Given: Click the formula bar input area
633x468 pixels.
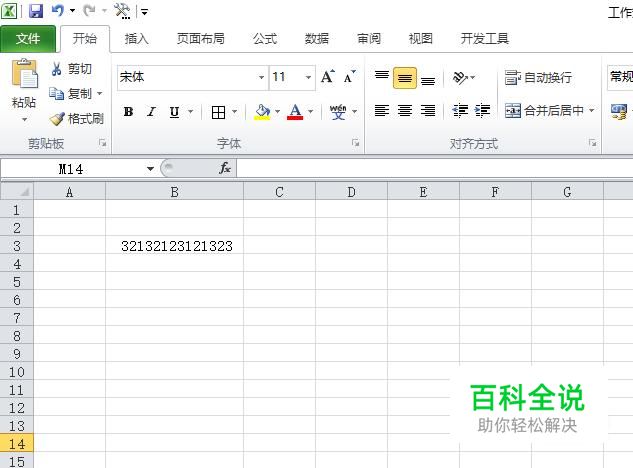Looking at the screenshot, I should point(434,168).
